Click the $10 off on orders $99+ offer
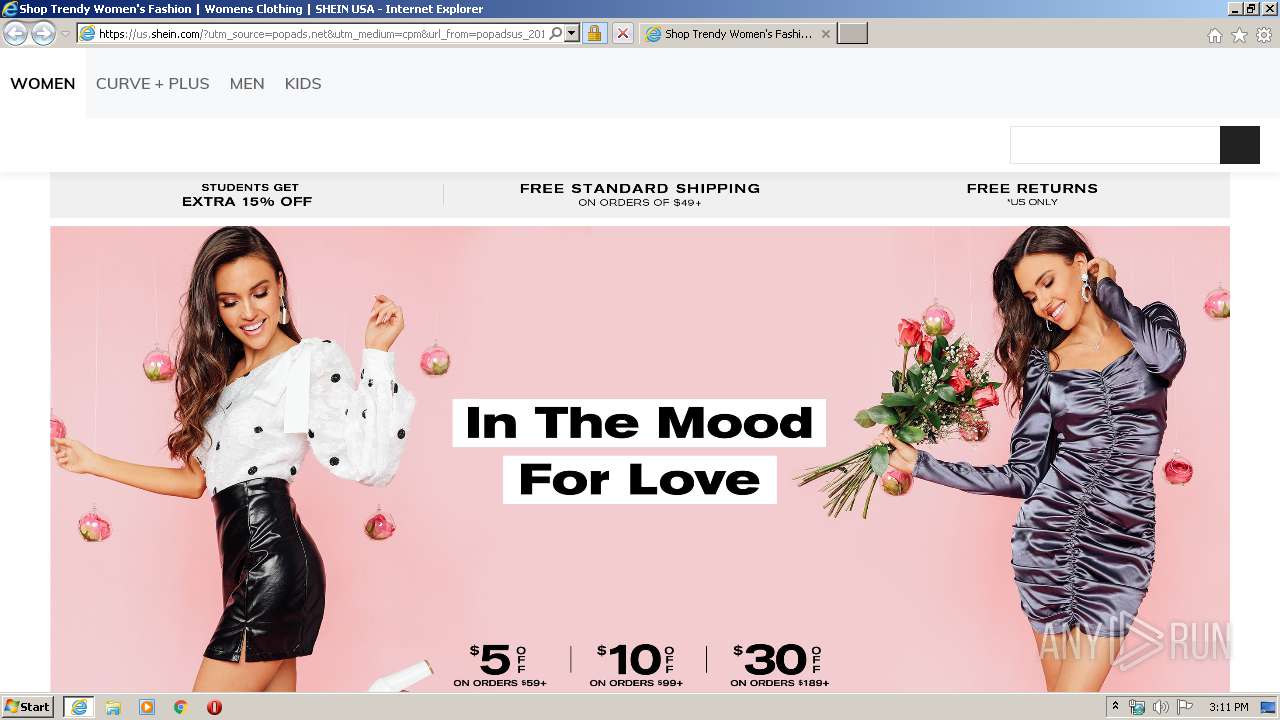Screen dimensions: 1280x720 click(636, 665)
